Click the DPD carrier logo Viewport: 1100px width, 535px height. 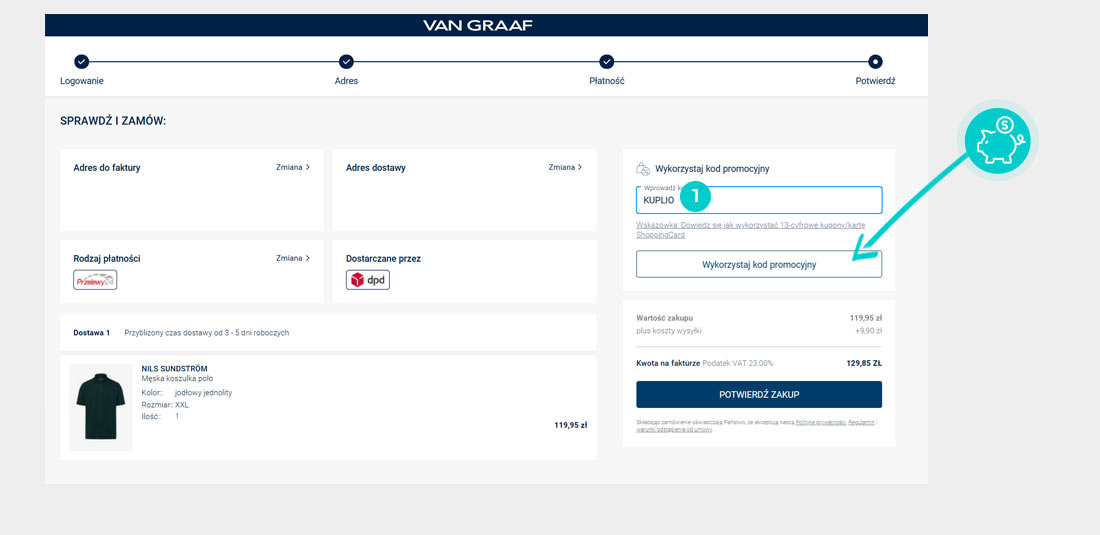tap(367, 280)
